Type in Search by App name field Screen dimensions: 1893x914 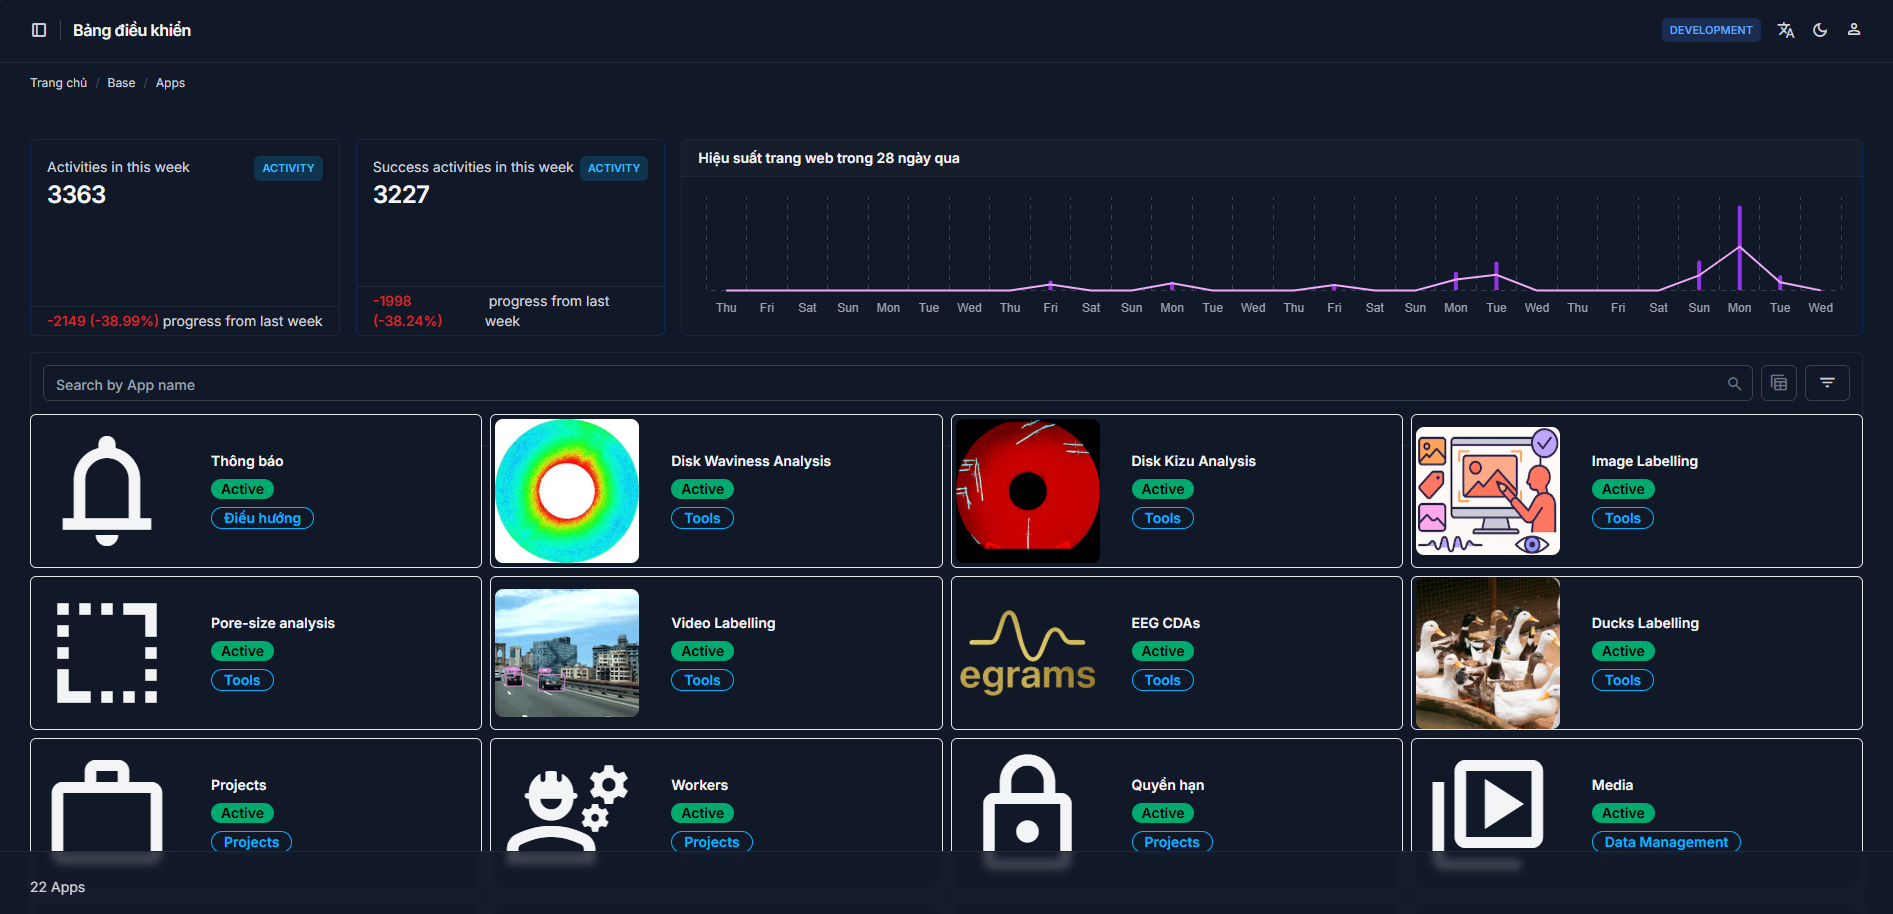click(x=880, y=385)
